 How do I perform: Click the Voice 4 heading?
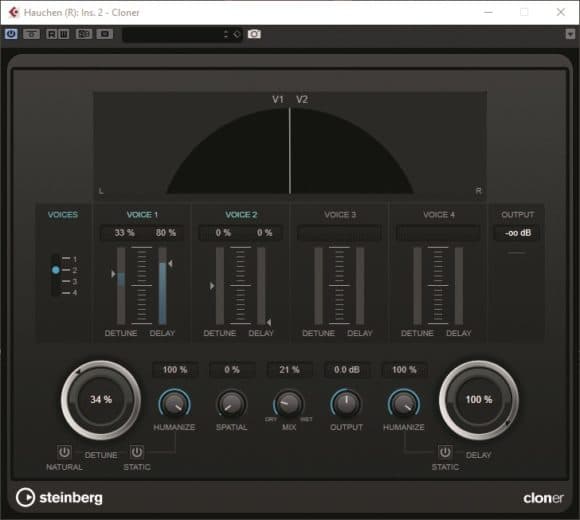pos(439,215)
